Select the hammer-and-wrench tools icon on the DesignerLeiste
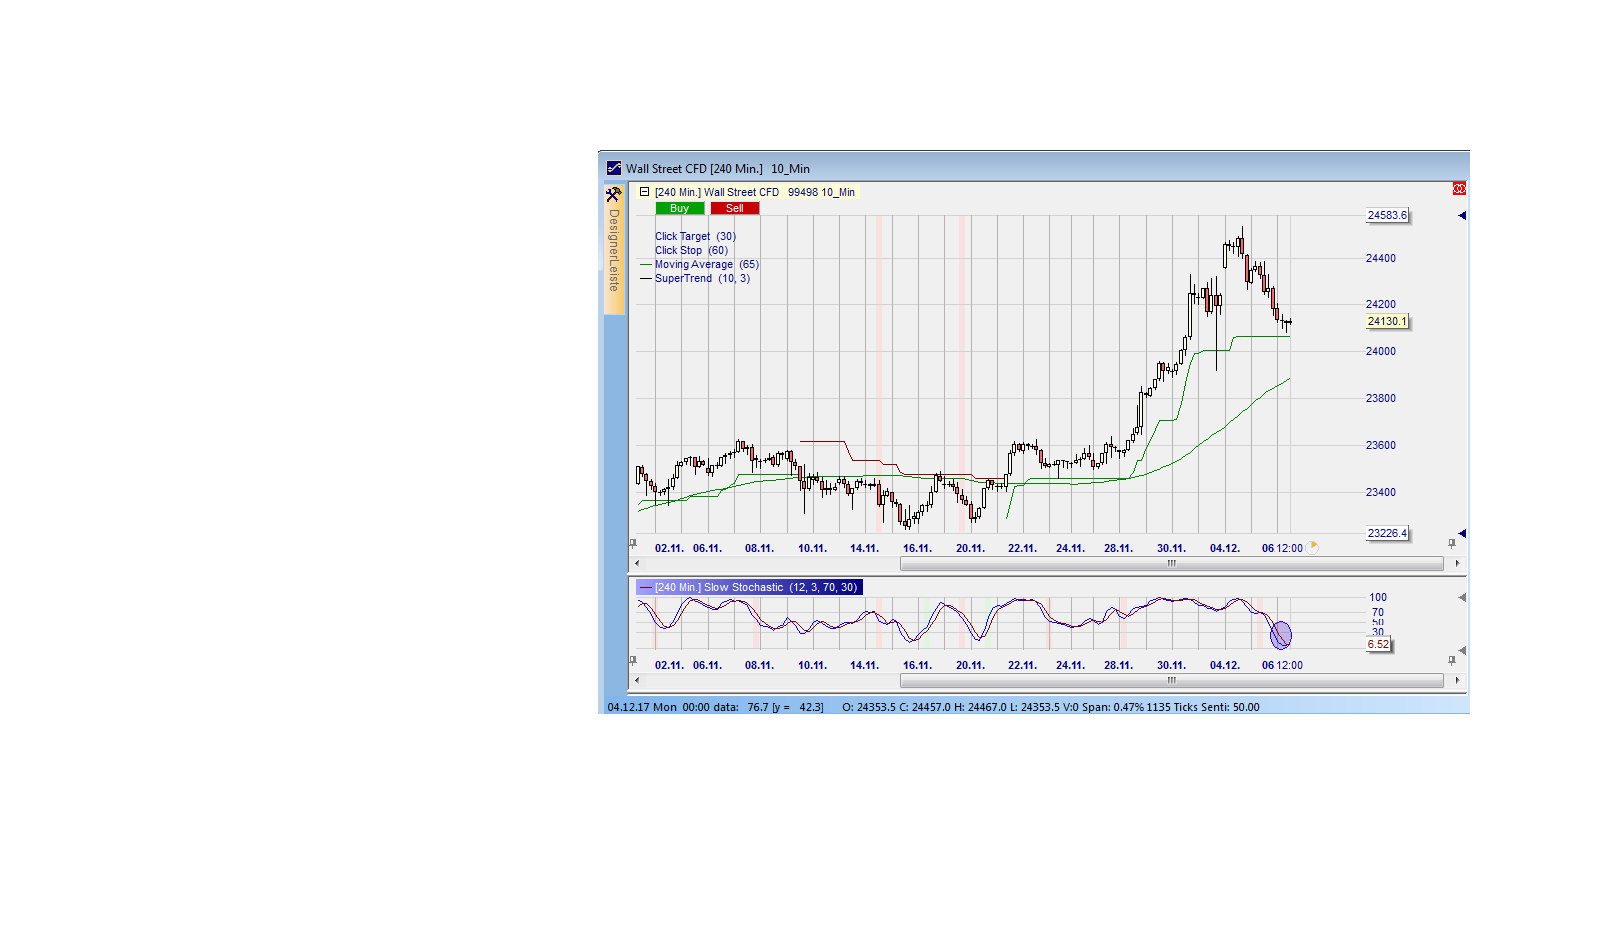Image resolution: width=1607 pixels, height=932 pixels. point(613,195)
